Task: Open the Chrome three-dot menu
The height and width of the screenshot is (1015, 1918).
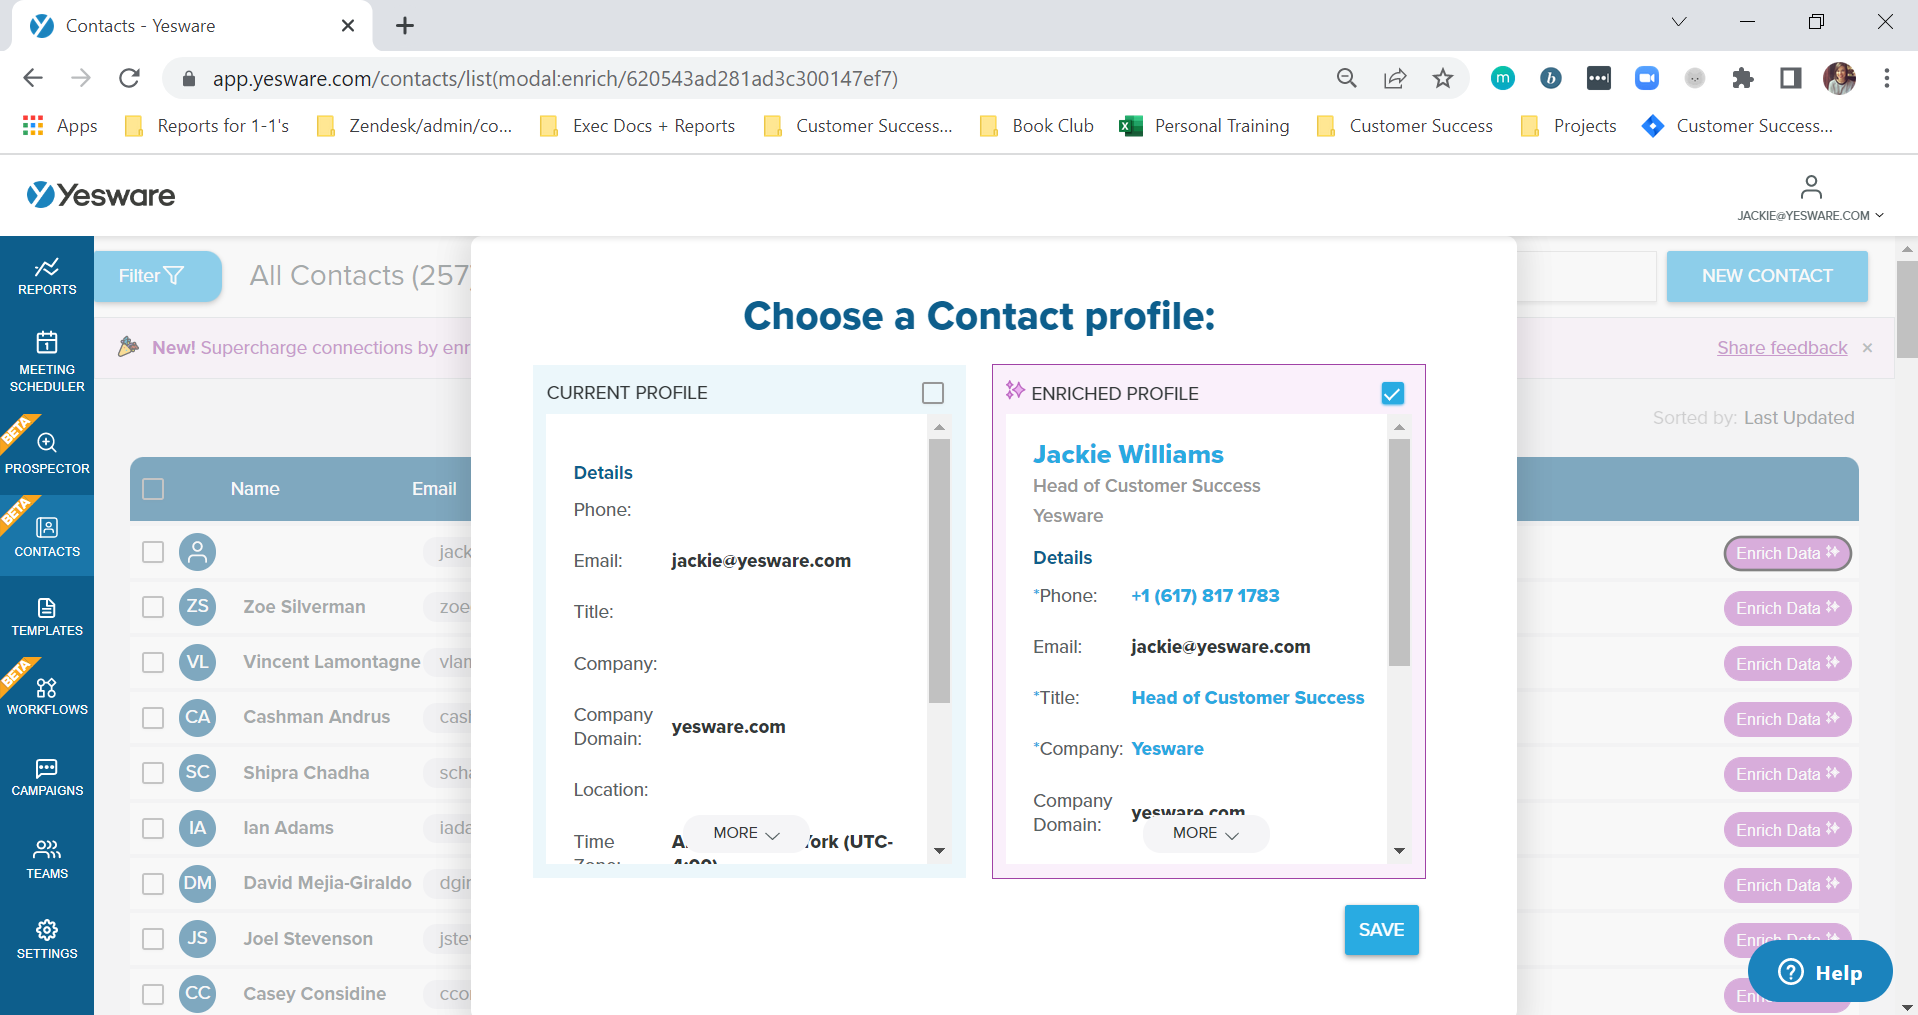Action: (x=1887, y=78)
